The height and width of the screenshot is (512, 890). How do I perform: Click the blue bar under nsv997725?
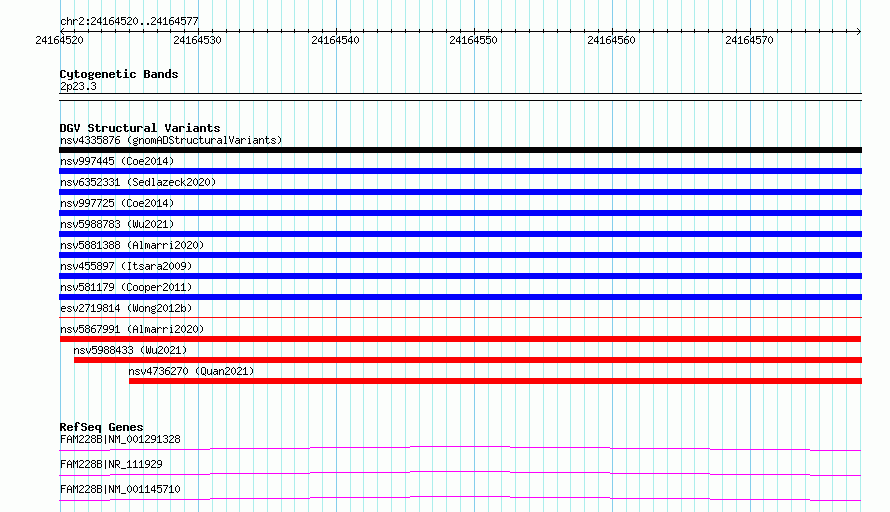click(460, 213)
